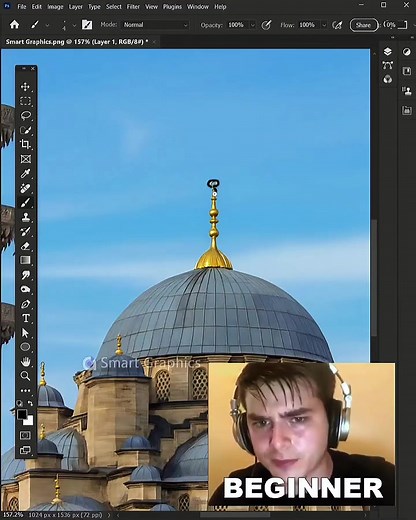This screenshot has width=416, height=520.
Task: Select the Frame tool
Action: (x=25, y=159)
